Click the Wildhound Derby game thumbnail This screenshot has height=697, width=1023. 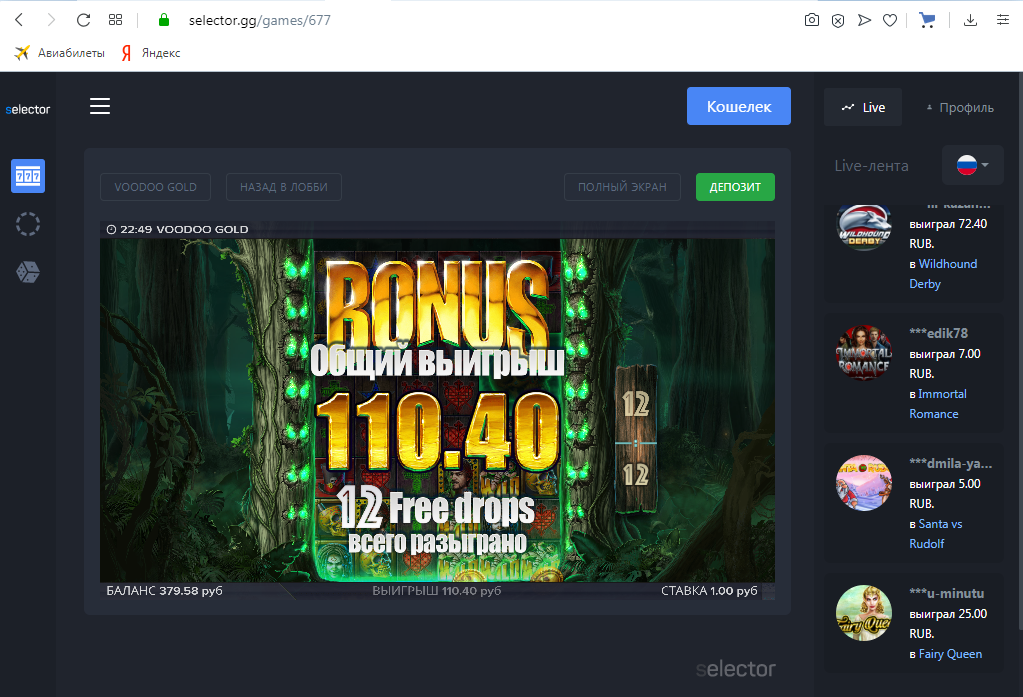pyautogui.click(x=864, y=226)
